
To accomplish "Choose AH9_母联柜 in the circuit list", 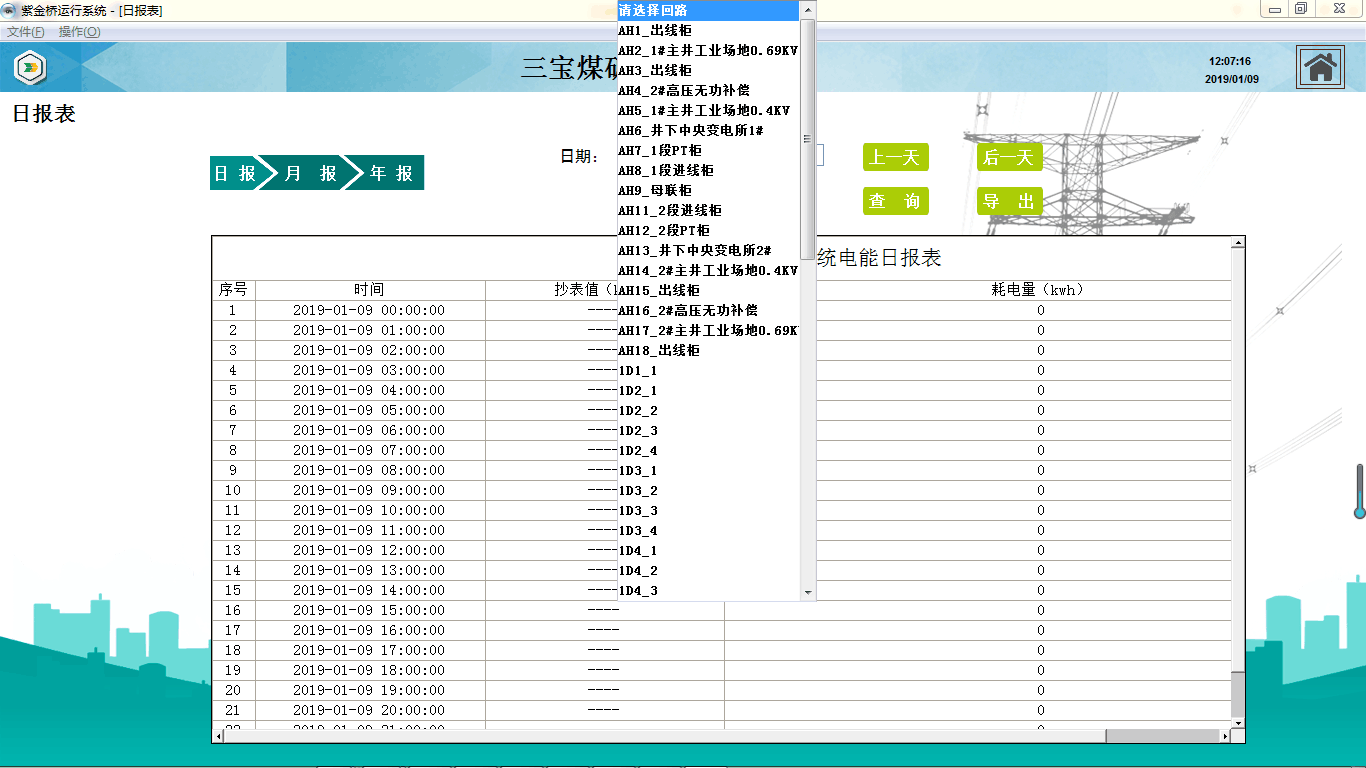I will click(655, 191).
